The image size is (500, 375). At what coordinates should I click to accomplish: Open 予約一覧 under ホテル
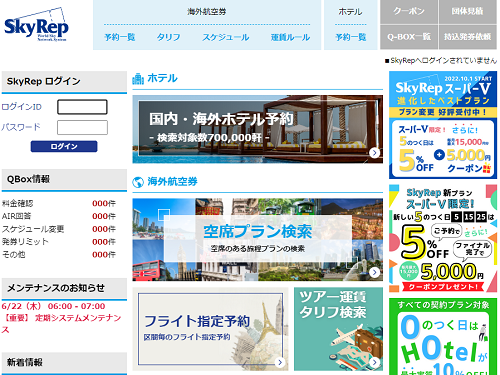pyautogui.click(x=351, y=37)
